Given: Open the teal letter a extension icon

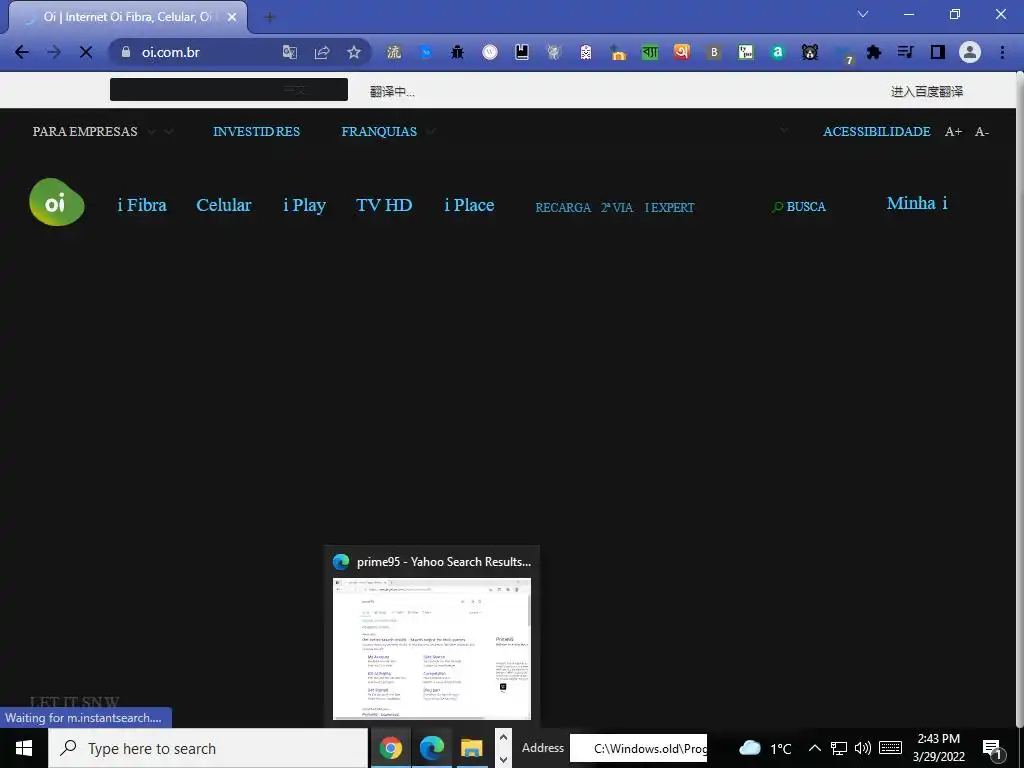Looking at the screenshot, I should click(x=777, y=52).
